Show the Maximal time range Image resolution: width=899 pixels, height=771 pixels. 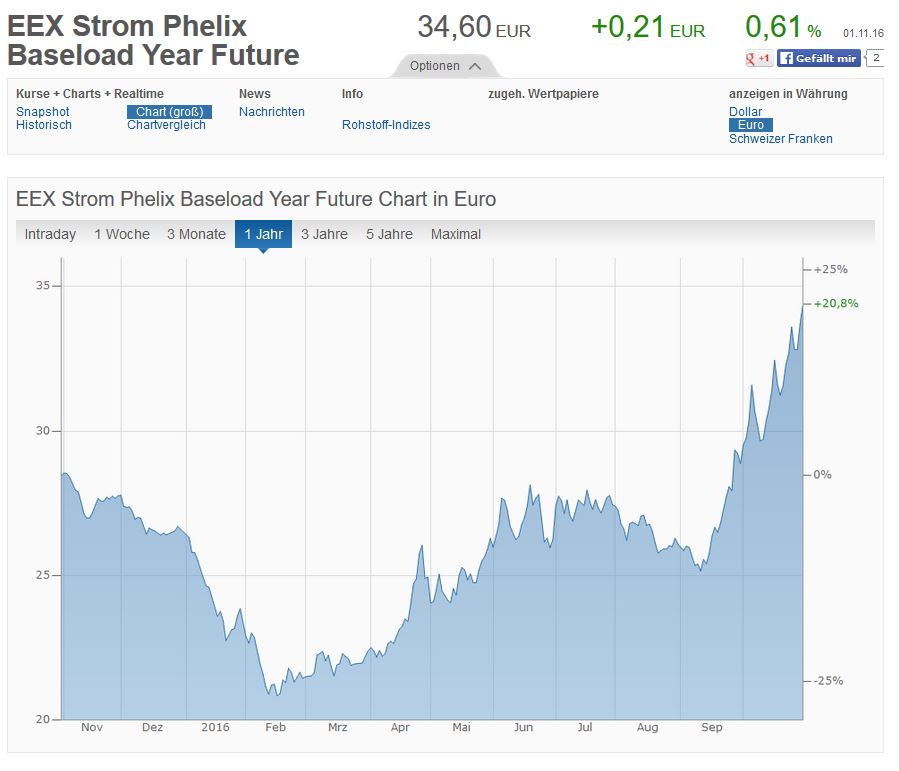(456, 234)
